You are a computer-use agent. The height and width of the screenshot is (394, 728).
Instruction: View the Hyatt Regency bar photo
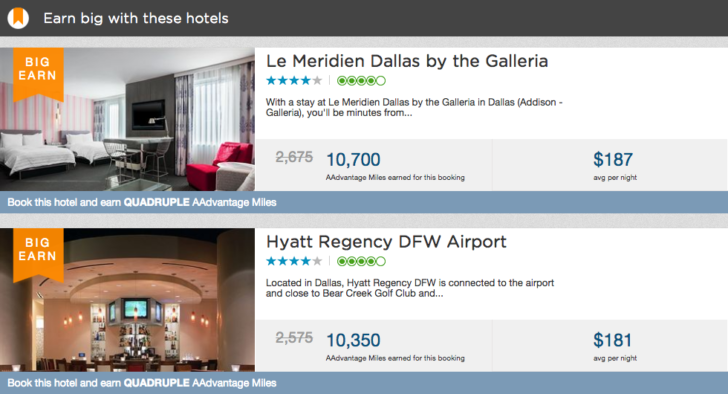point(127,300)
